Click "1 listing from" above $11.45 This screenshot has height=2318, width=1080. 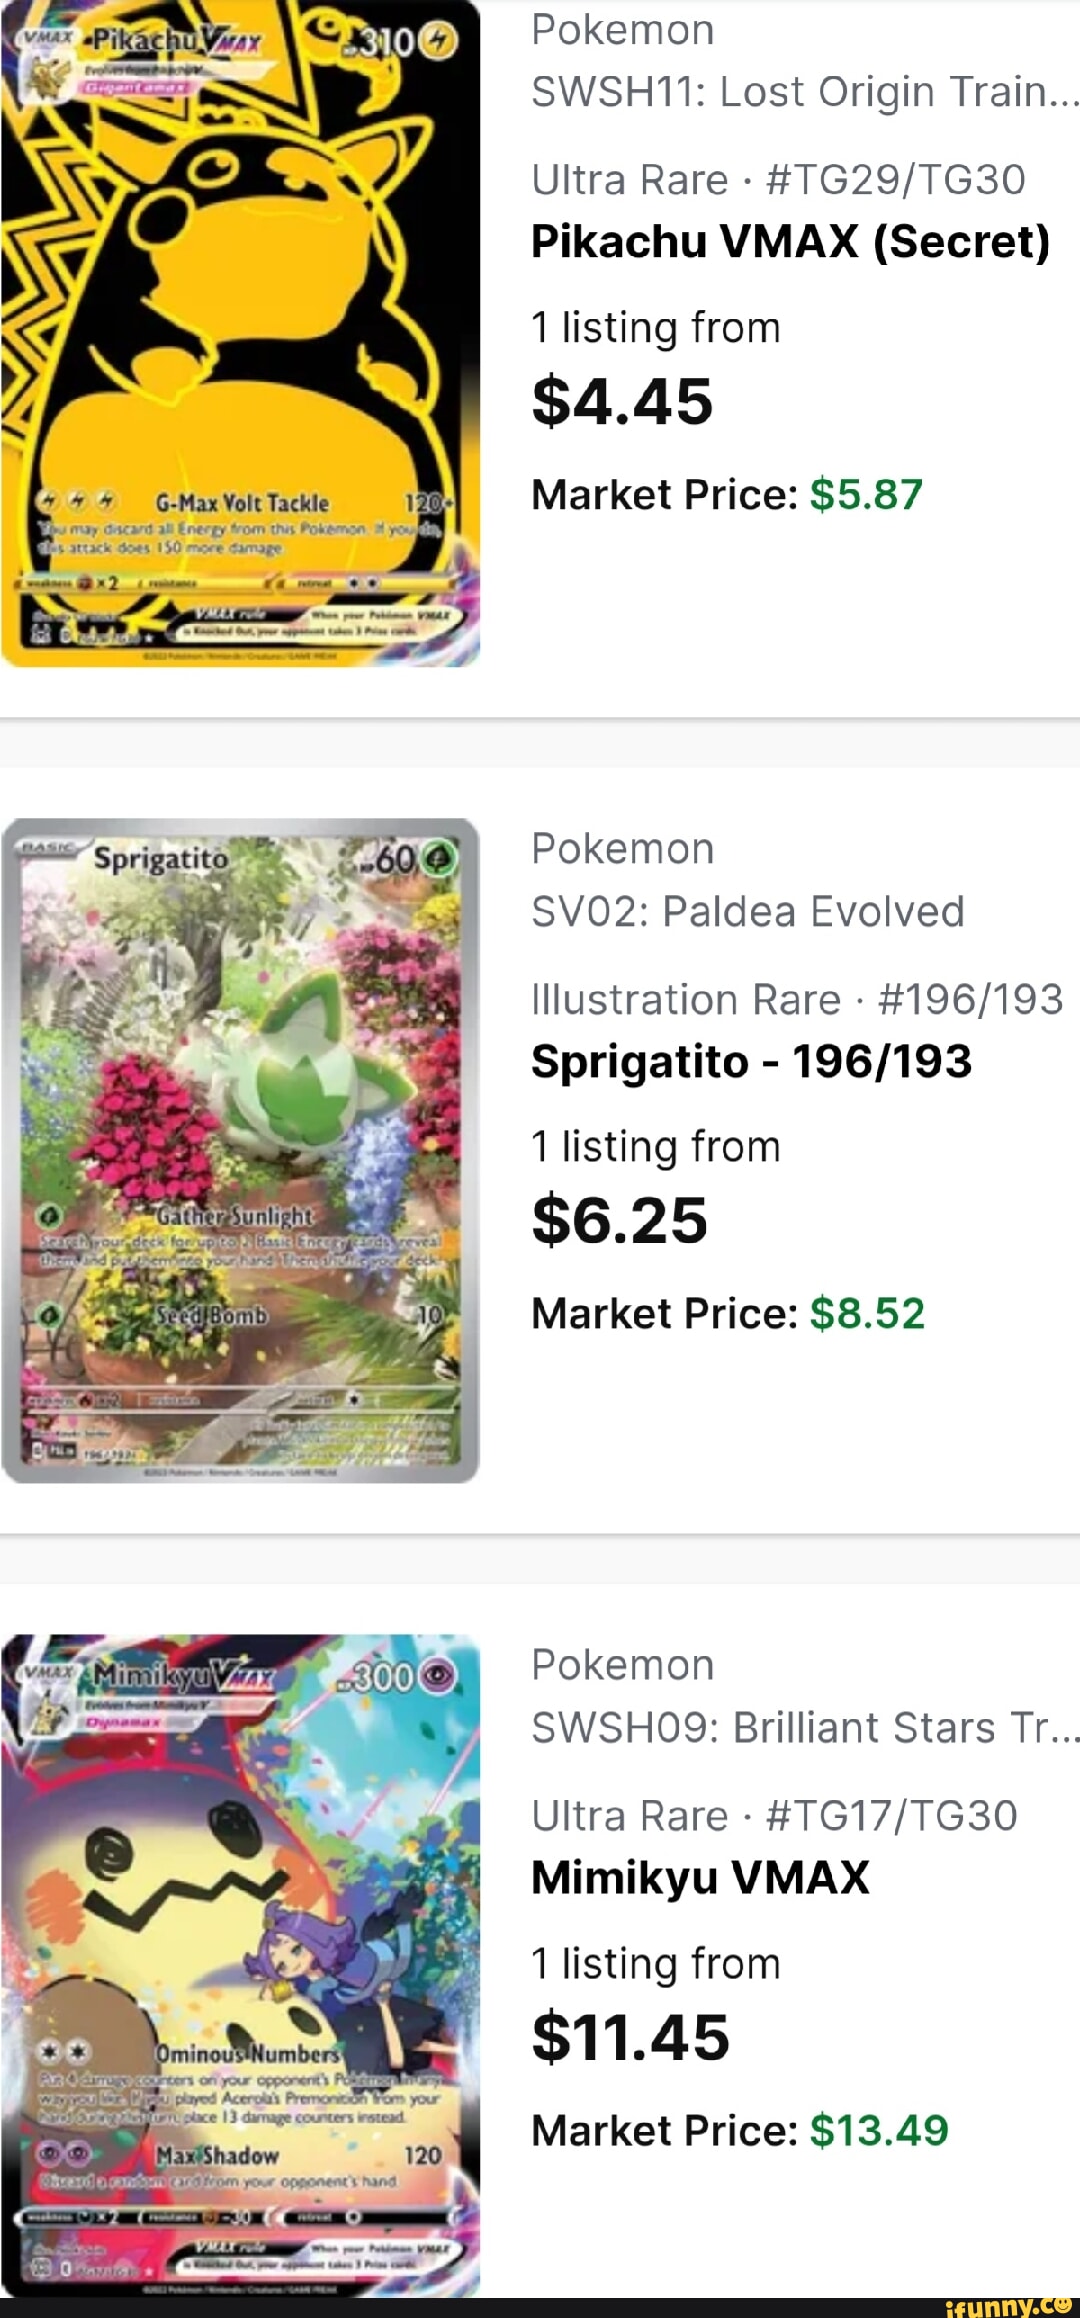point(655,1963)
